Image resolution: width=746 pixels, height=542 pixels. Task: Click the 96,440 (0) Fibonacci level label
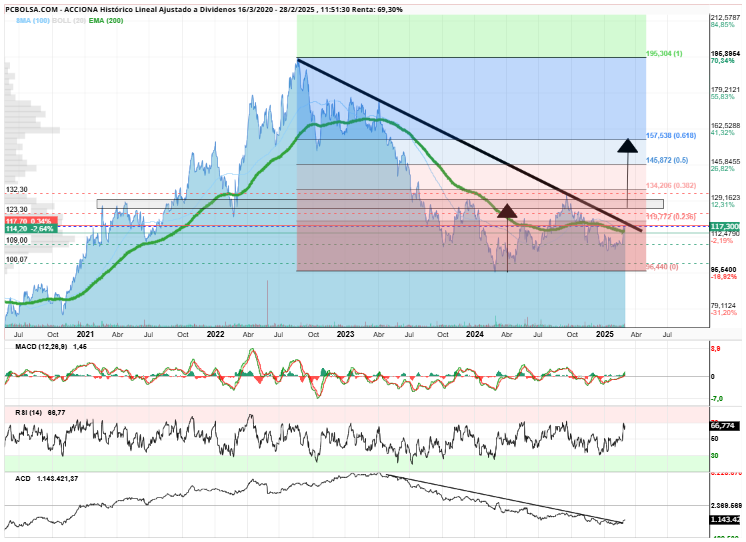(662, 267)
